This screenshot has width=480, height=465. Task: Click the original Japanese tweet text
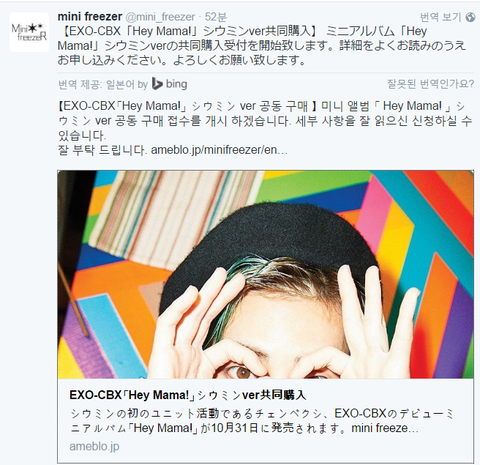pos(262,46)
